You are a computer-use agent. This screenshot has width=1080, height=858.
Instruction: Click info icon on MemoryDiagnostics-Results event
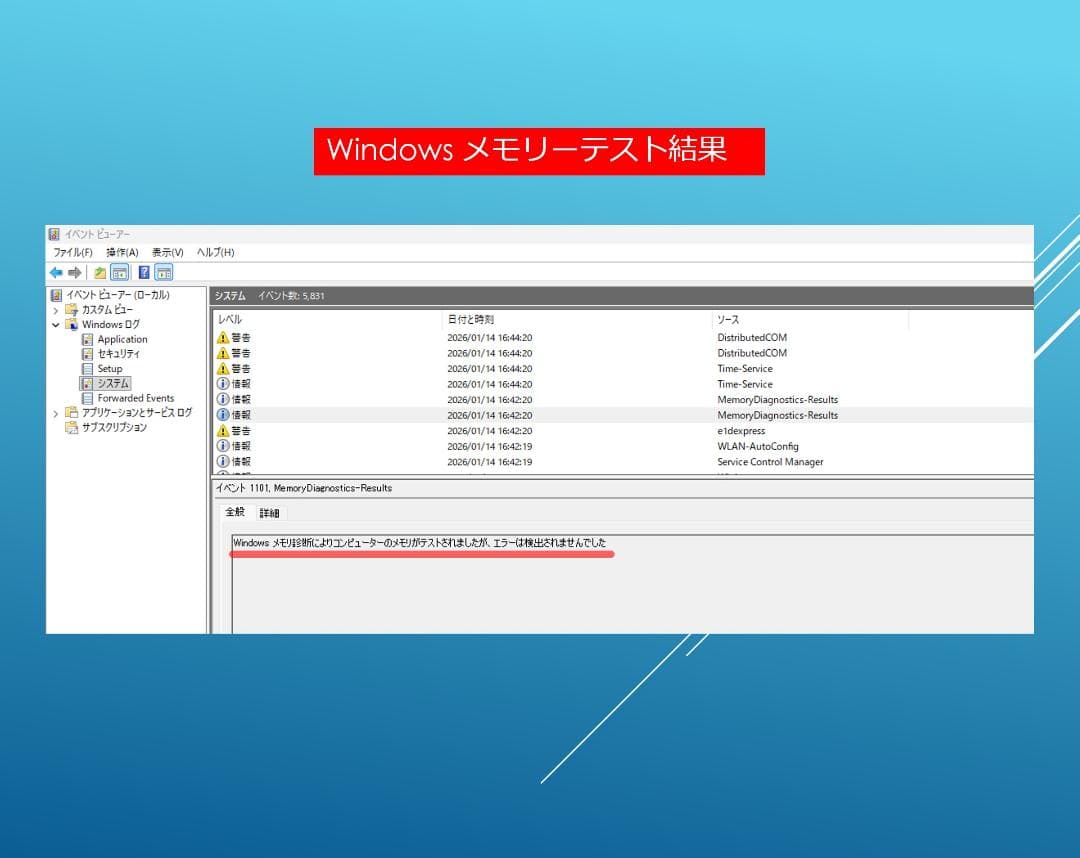click(x=223, y=399)
